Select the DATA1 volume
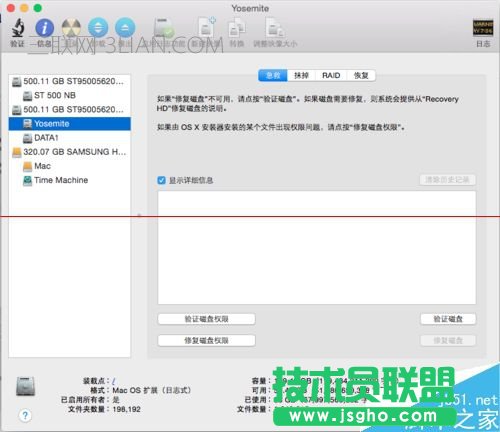Image resolution: width=500 pixels, height=432 pixels. tap(69, 138)
